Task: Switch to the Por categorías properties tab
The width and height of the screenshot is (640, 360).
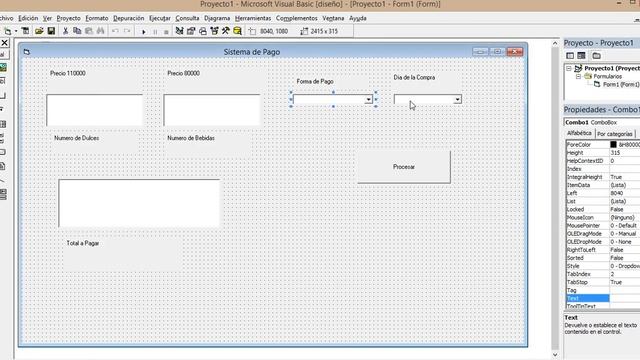Action: 614,134
